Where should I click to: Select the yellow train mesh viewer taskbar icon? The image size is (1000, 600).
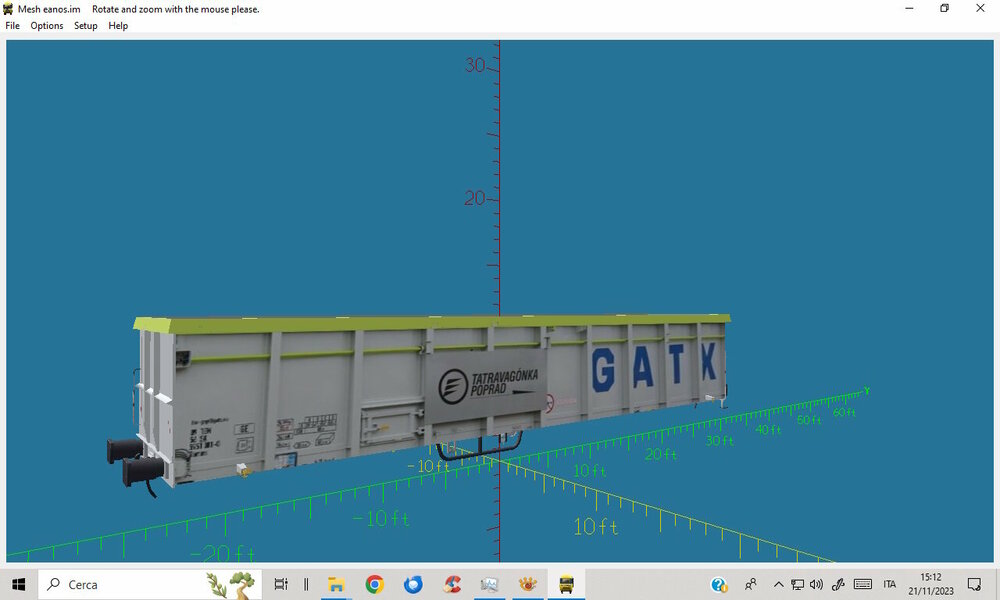[566, 584]
